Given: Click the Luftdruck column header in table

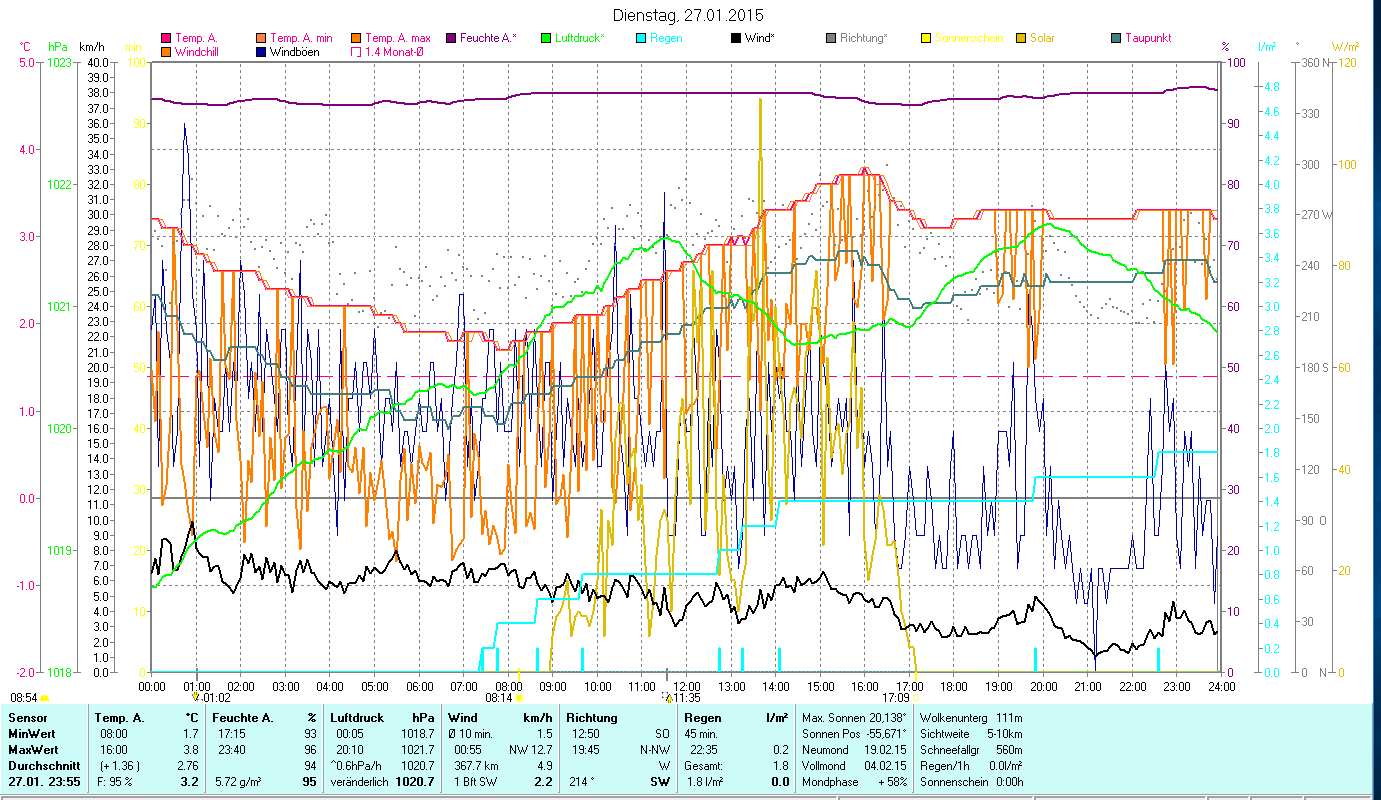Looking at the screenshot, I should pyautogui.click(x=357, y=717).
